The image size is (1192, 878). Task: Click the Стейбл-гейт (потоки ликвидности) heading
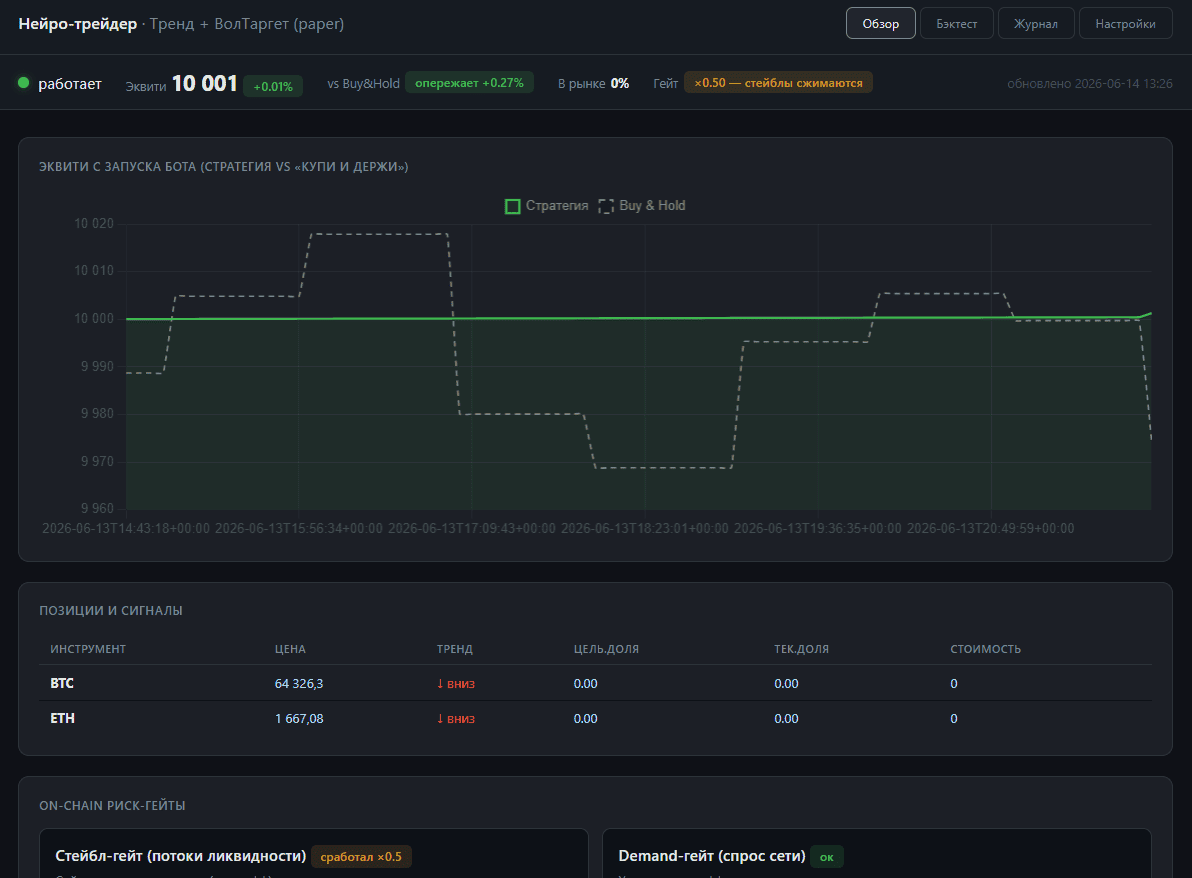(x=181, y=856)
